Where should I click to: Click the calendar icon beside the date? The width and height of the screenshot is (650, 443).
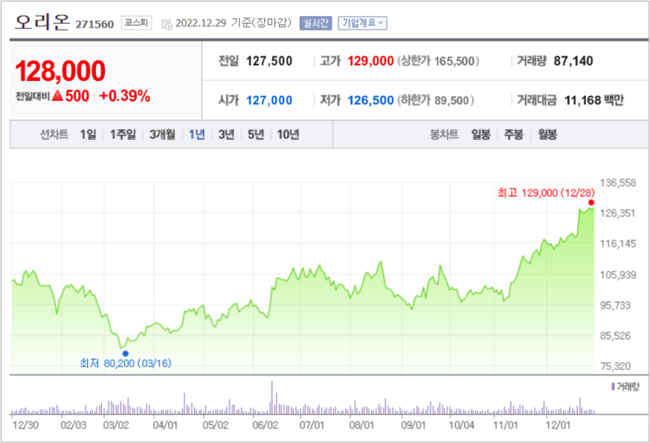[x=167, y=24]
